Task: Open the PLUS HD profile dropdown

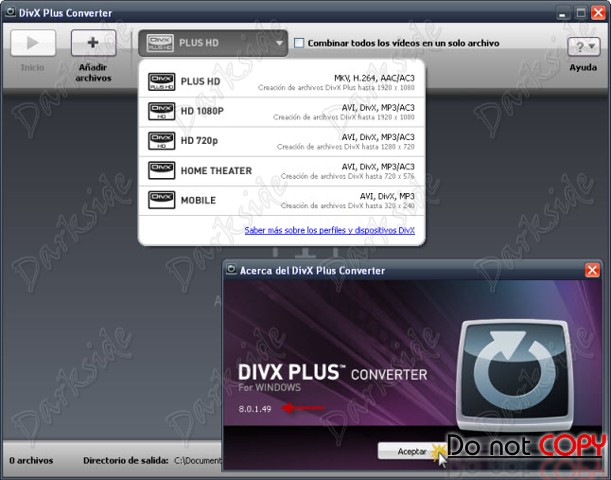Action: pyautogui.click(x=213, y=43)
